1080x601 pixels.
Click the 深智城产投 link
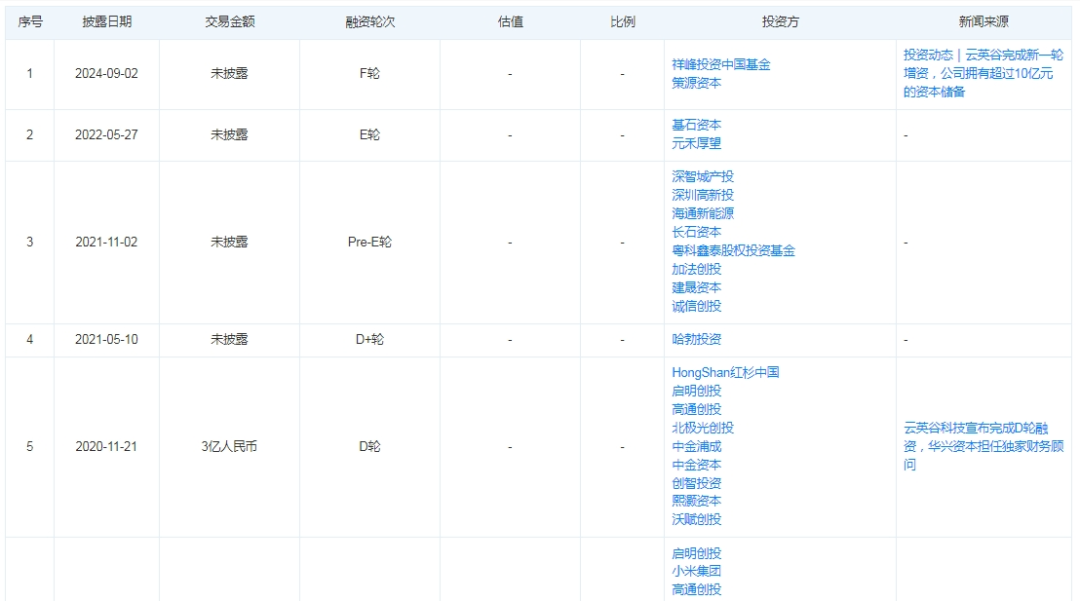click(703, 177)
